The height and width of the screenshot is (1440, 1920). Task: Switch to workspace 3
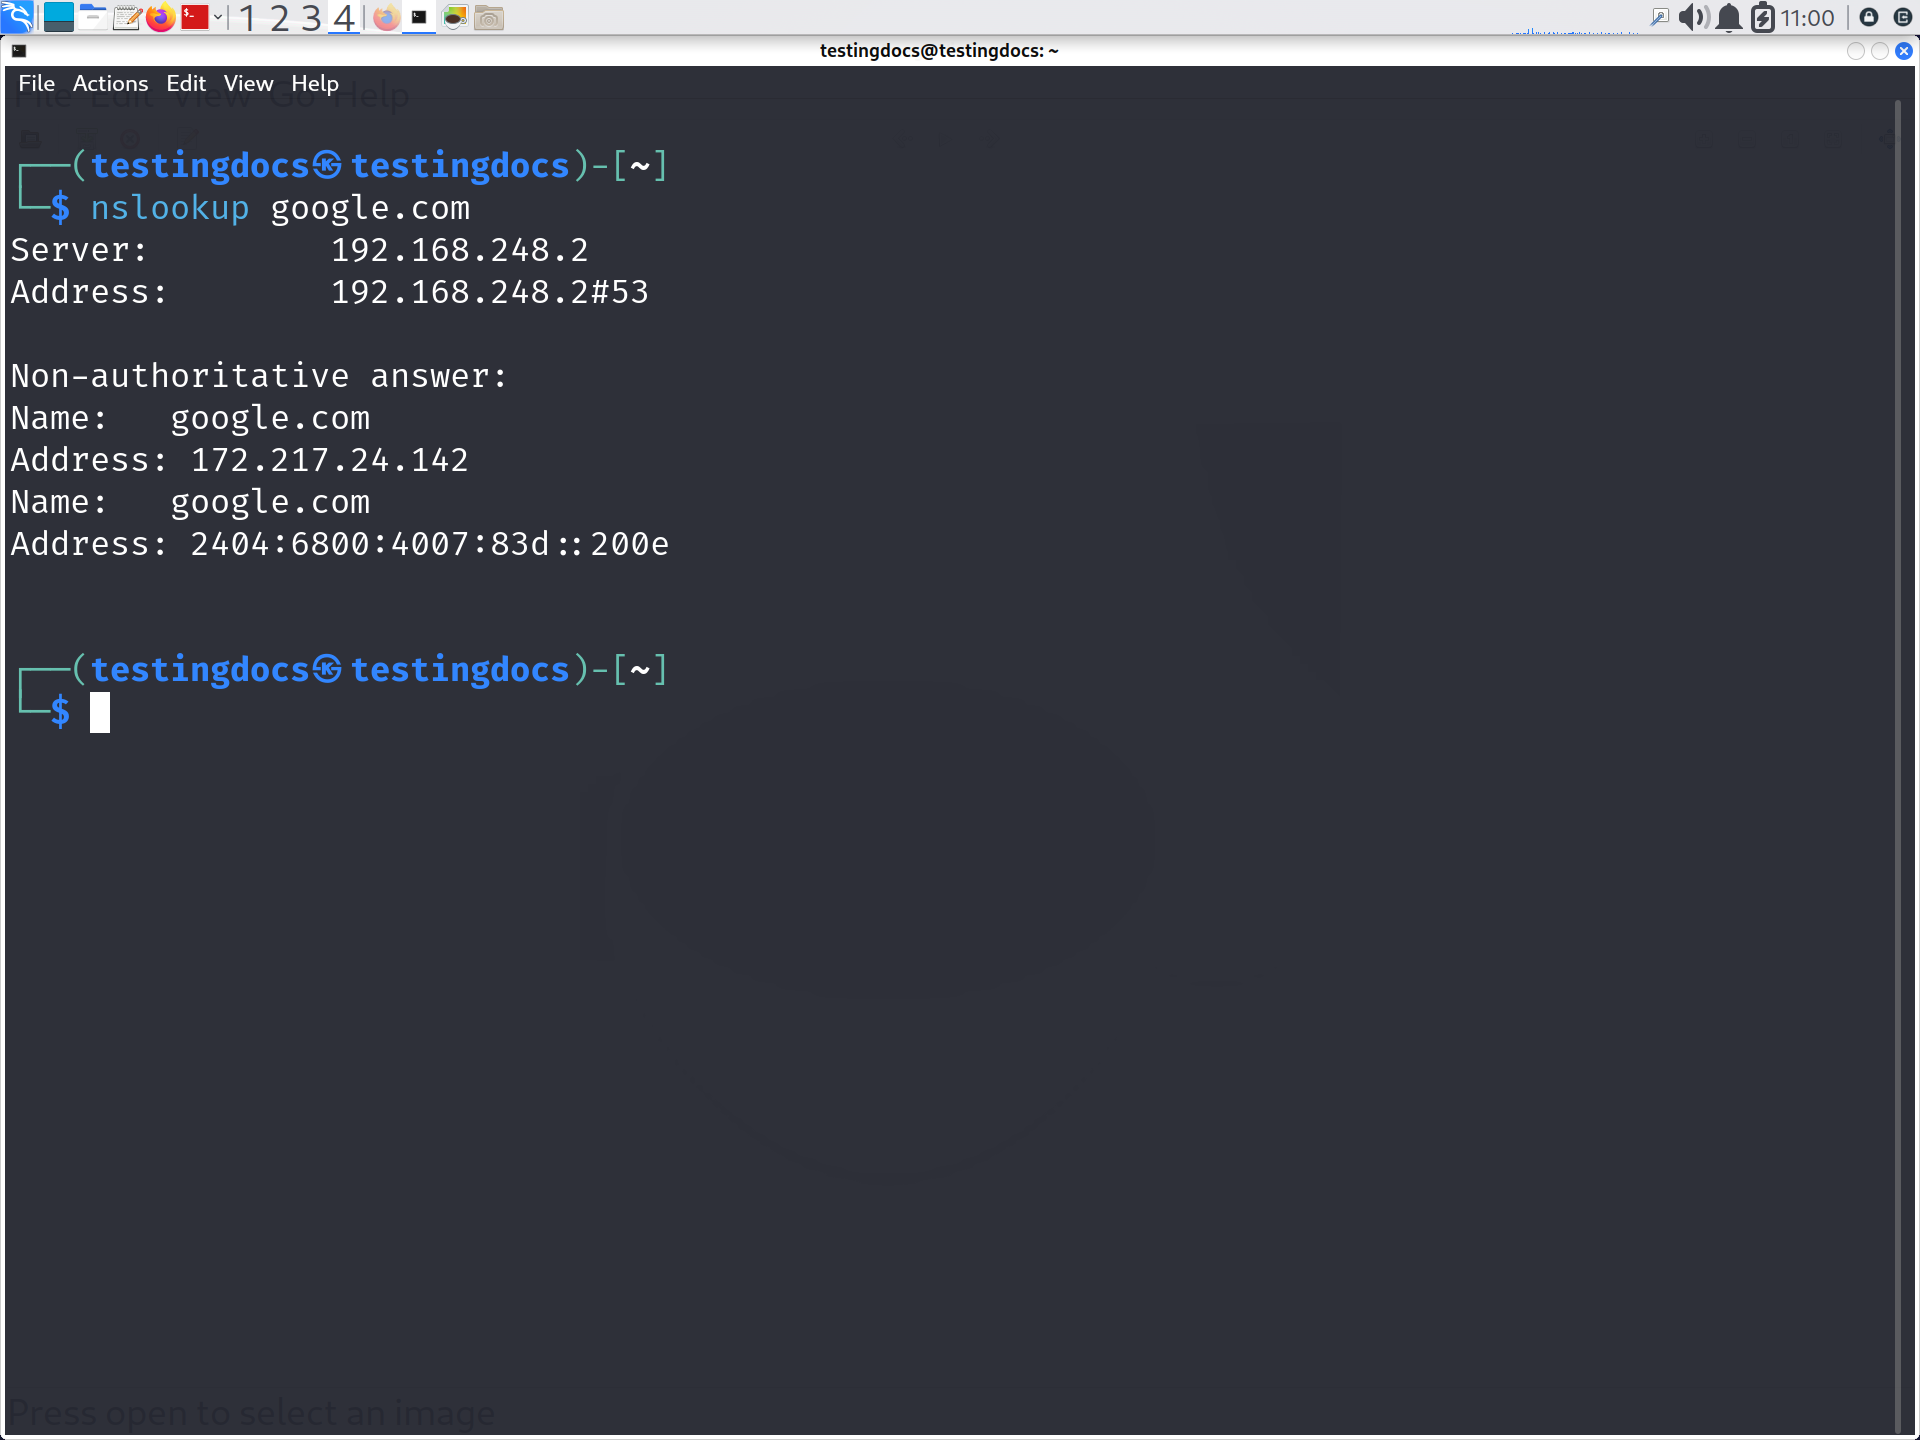(312, 18)
